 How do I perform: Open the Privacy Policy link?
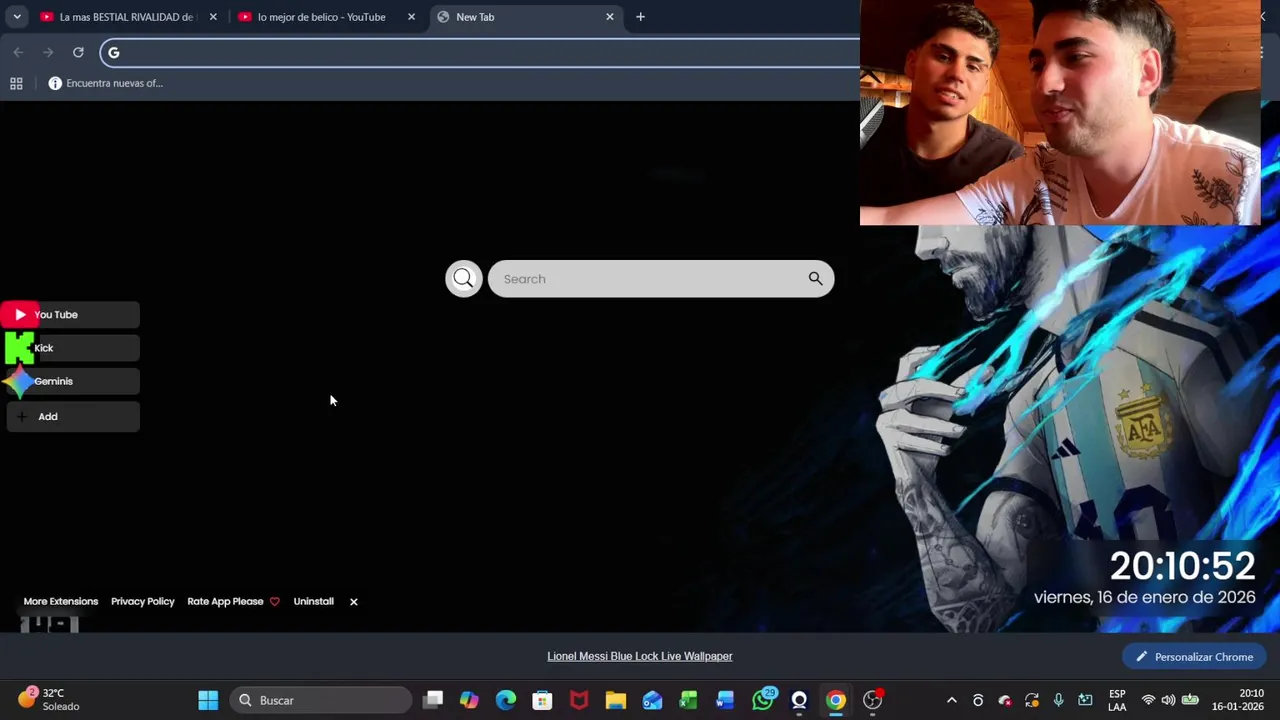point(142,601)
